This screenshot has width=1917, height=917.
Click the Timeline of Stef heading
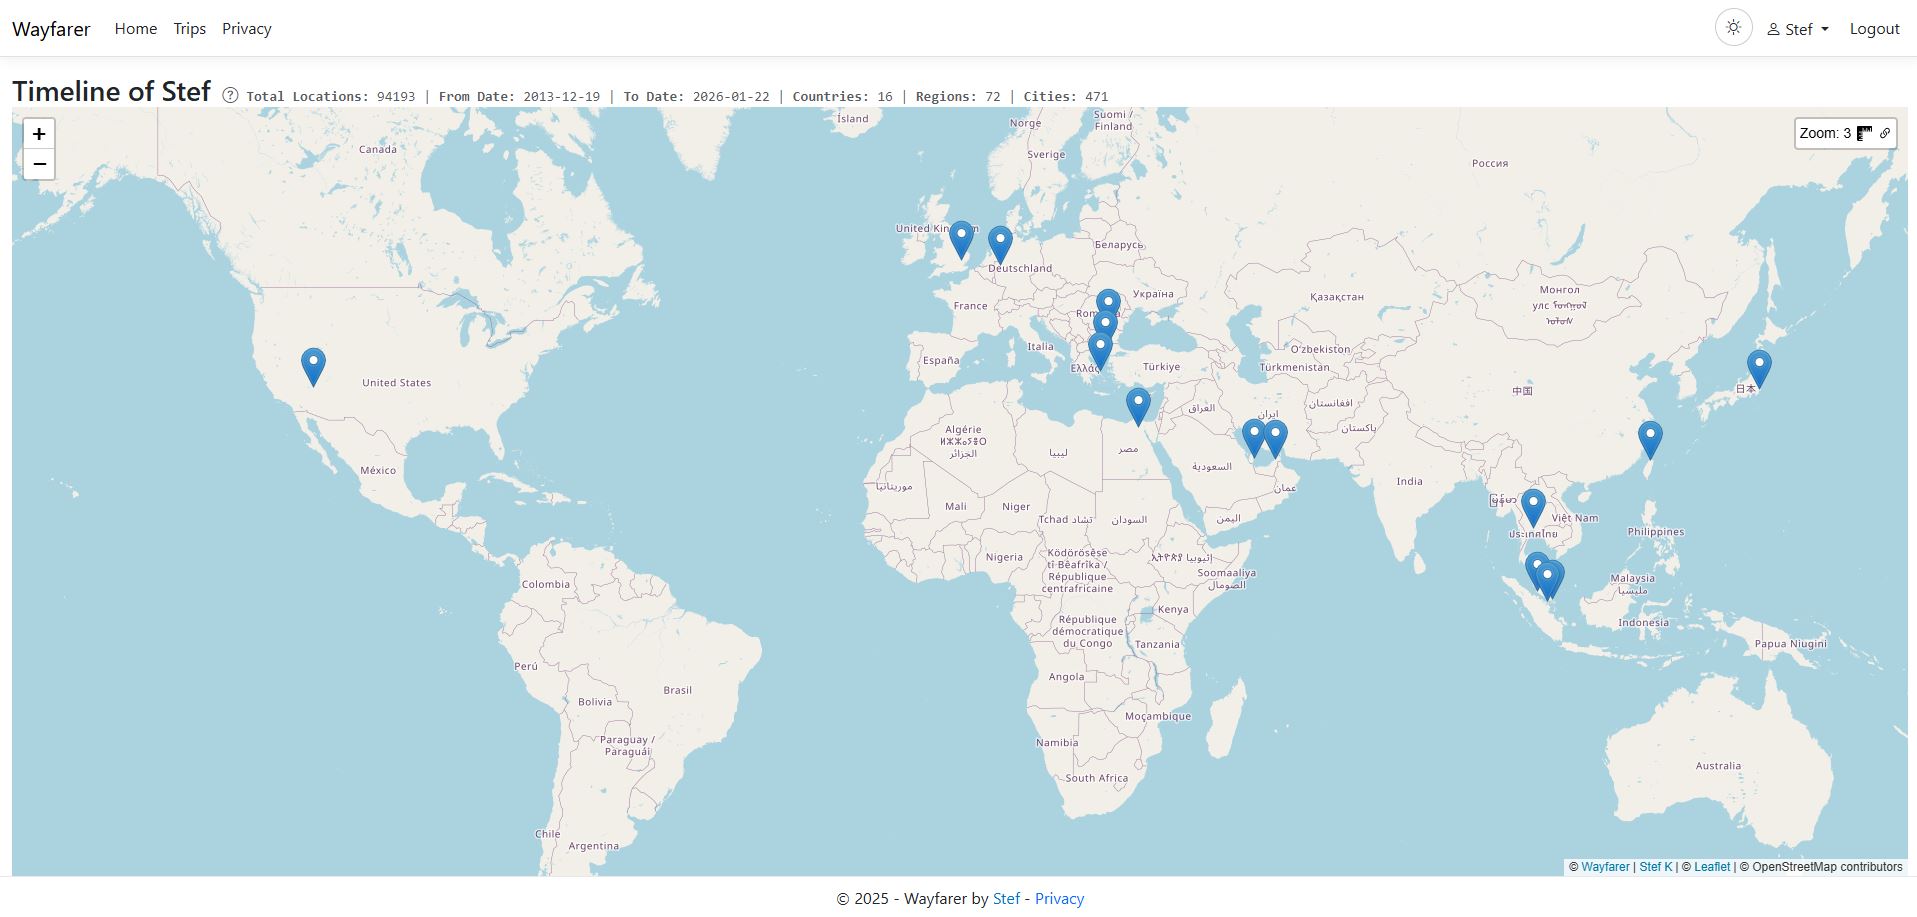[111, 91]
